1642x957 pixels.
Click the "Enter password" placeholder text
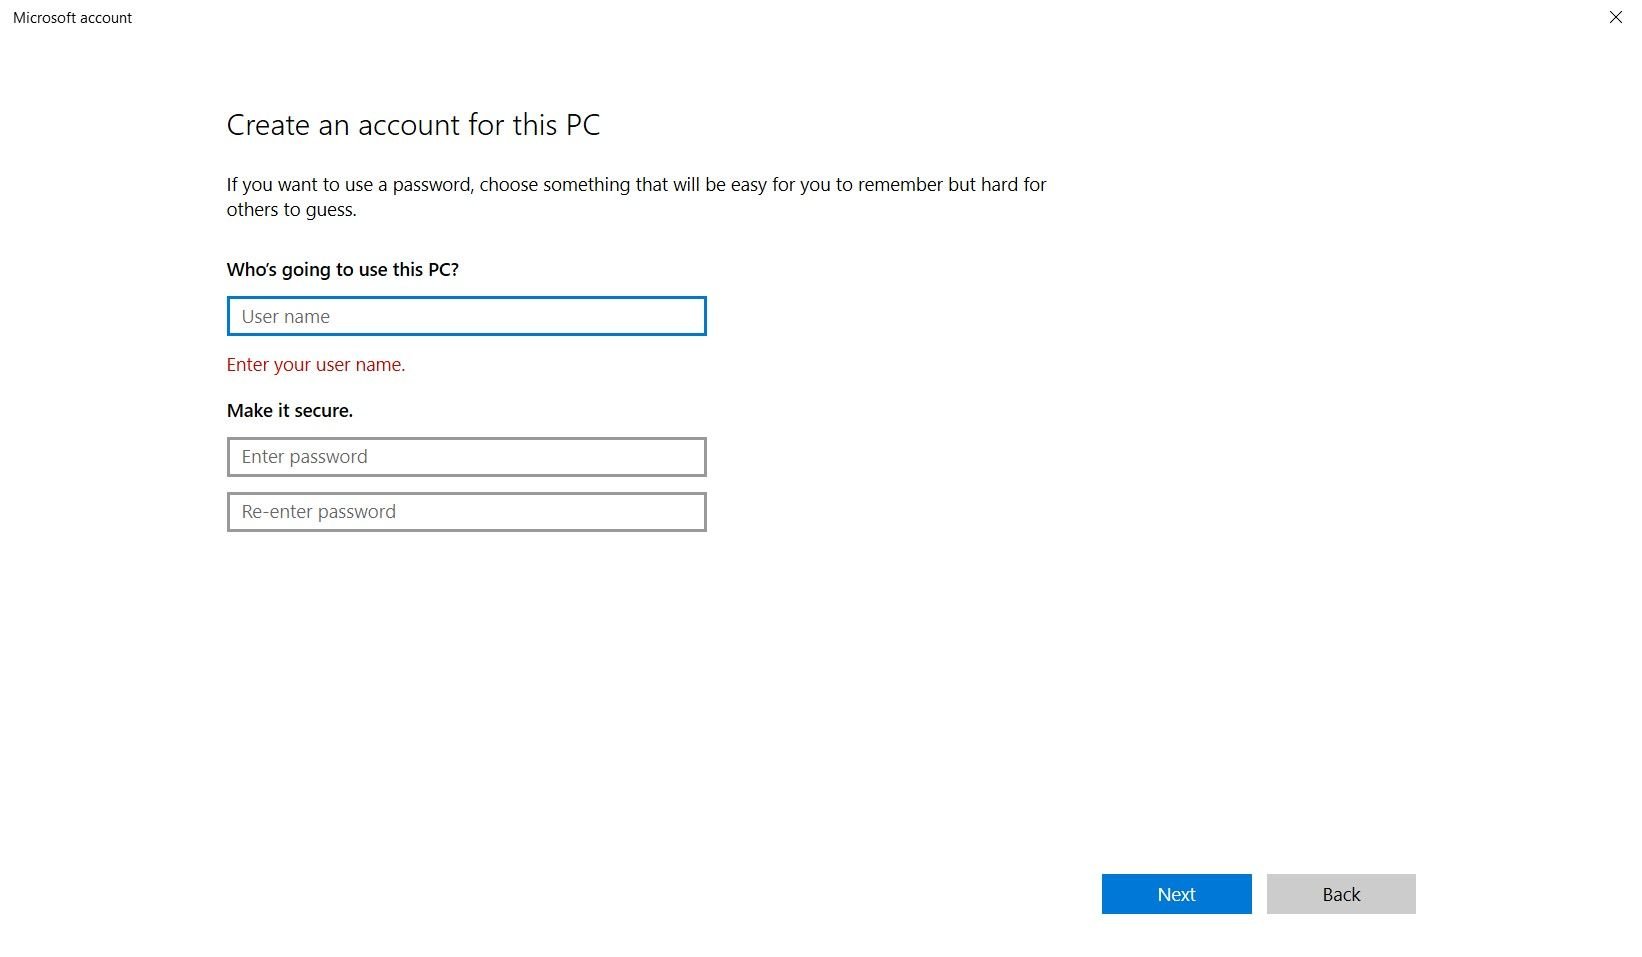point(304,457)
